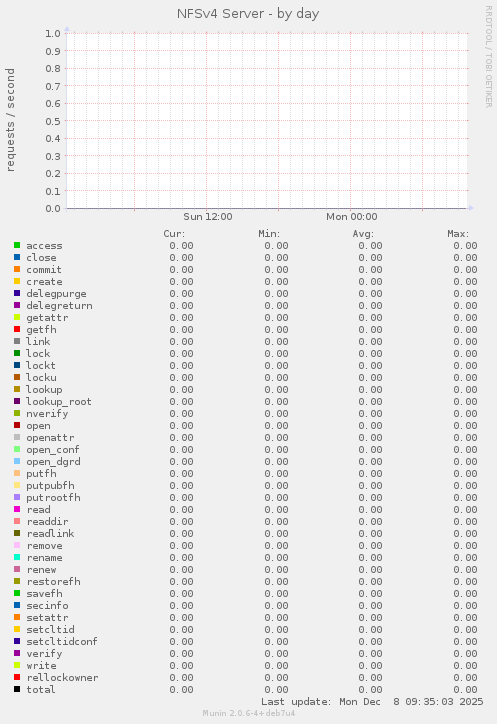Select the 'readlink' legend label
This screenshot has height=724, width=497.
pos(50,533)
